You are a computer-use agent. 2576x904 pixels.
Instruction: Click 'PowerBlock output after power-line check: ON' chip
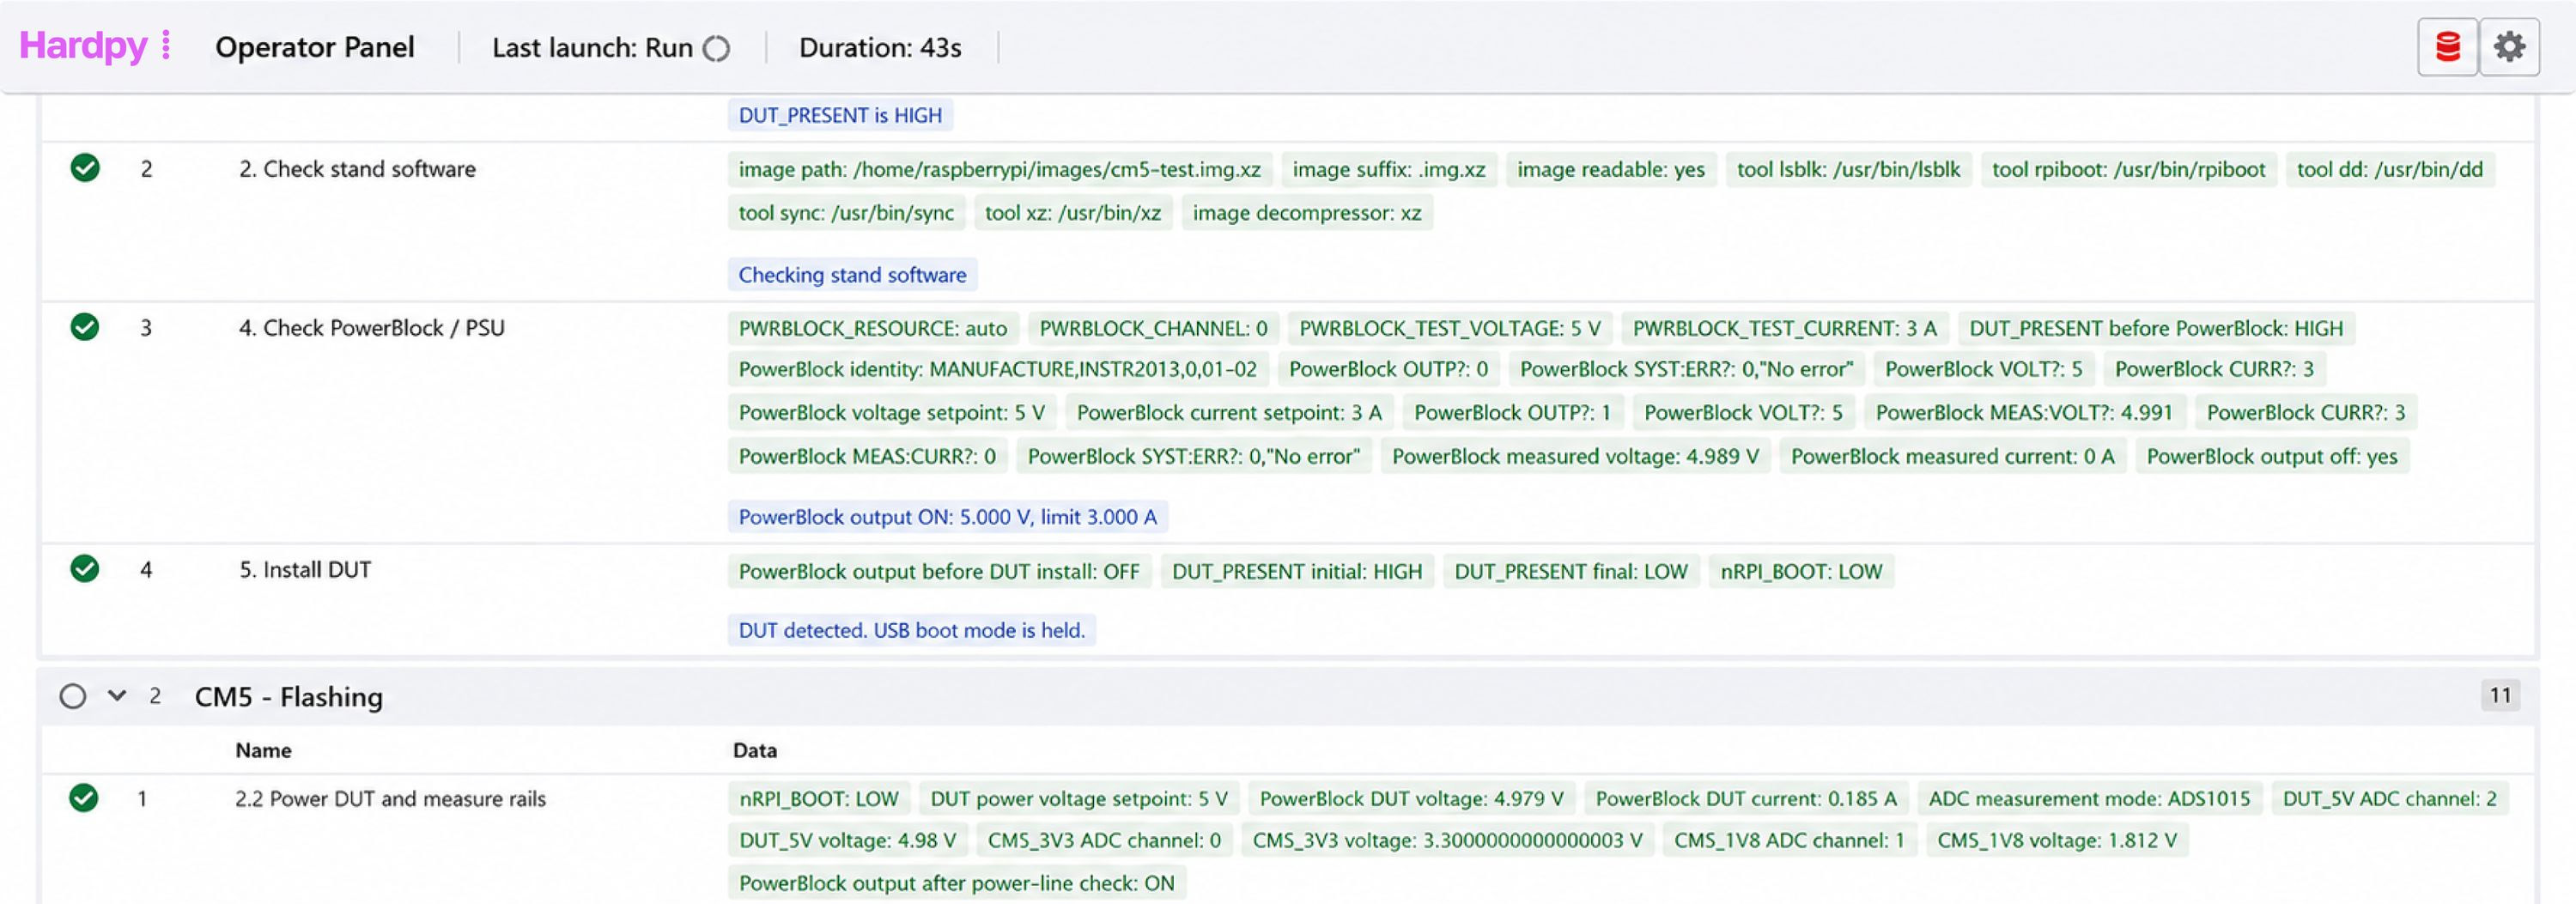pos(957,884)
